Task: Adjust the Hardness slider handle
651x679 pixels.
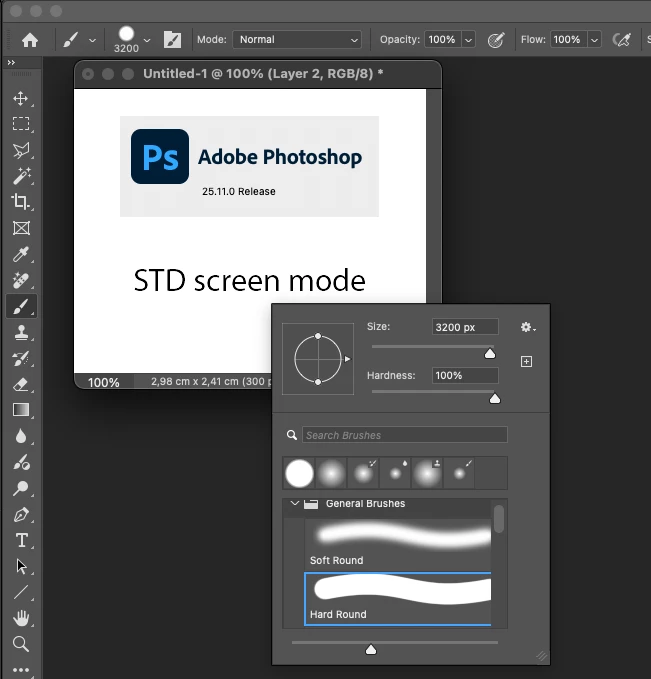Action: point(495,398)
